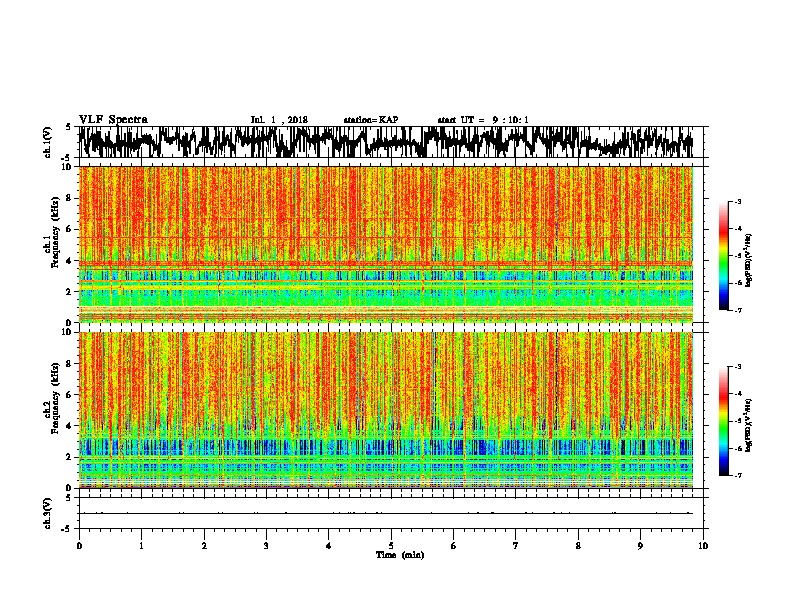792x612 pixels.
Task: Click the ch.2 color bar log(PSD) unit label
Action: [748, 425]
